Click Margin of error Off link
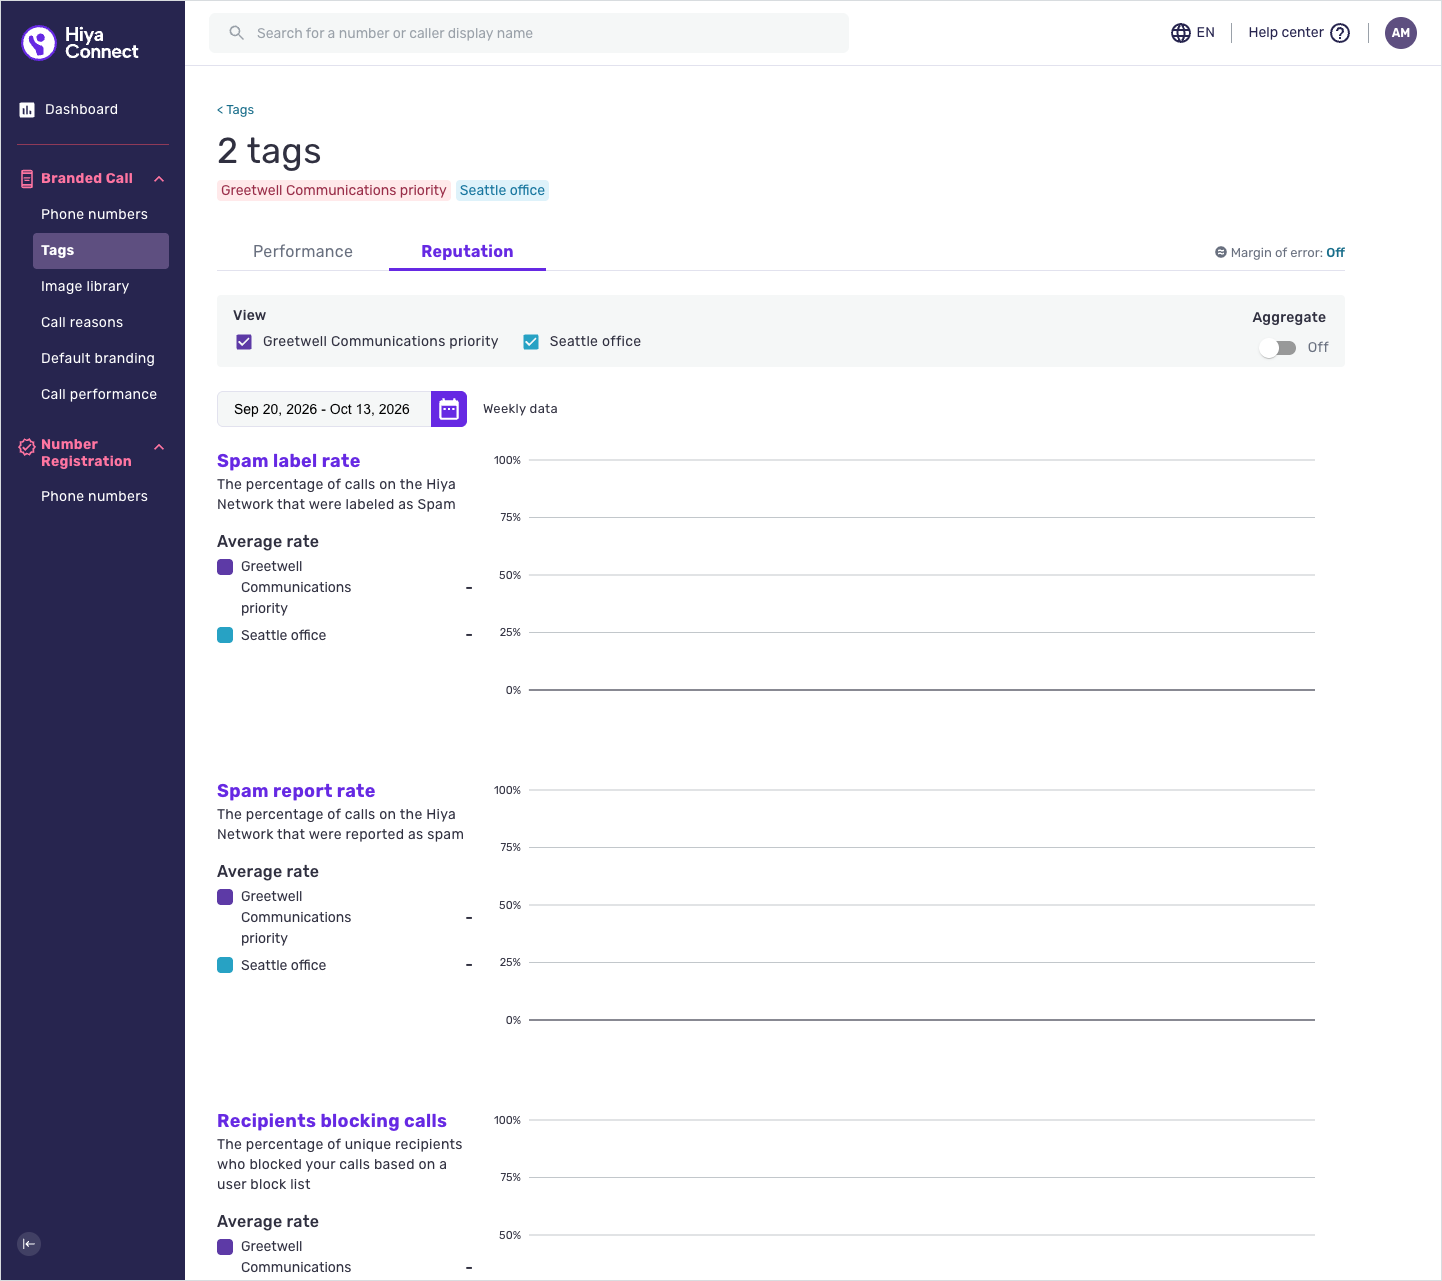 click(1335, 253)
